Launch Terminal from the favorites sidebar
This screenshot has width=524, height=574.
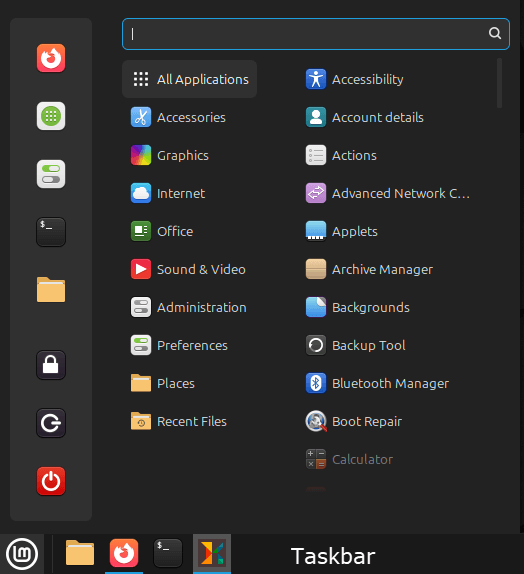click(x=51, y=232)
